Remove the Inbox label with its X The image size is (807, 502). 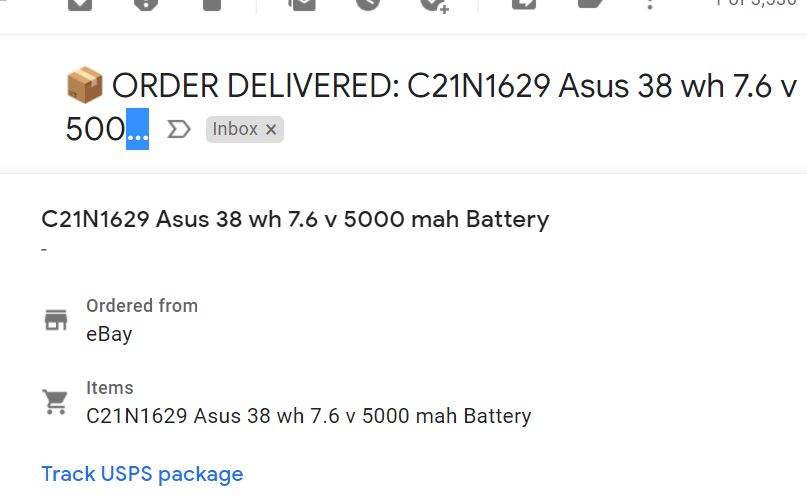pos(271,130)
